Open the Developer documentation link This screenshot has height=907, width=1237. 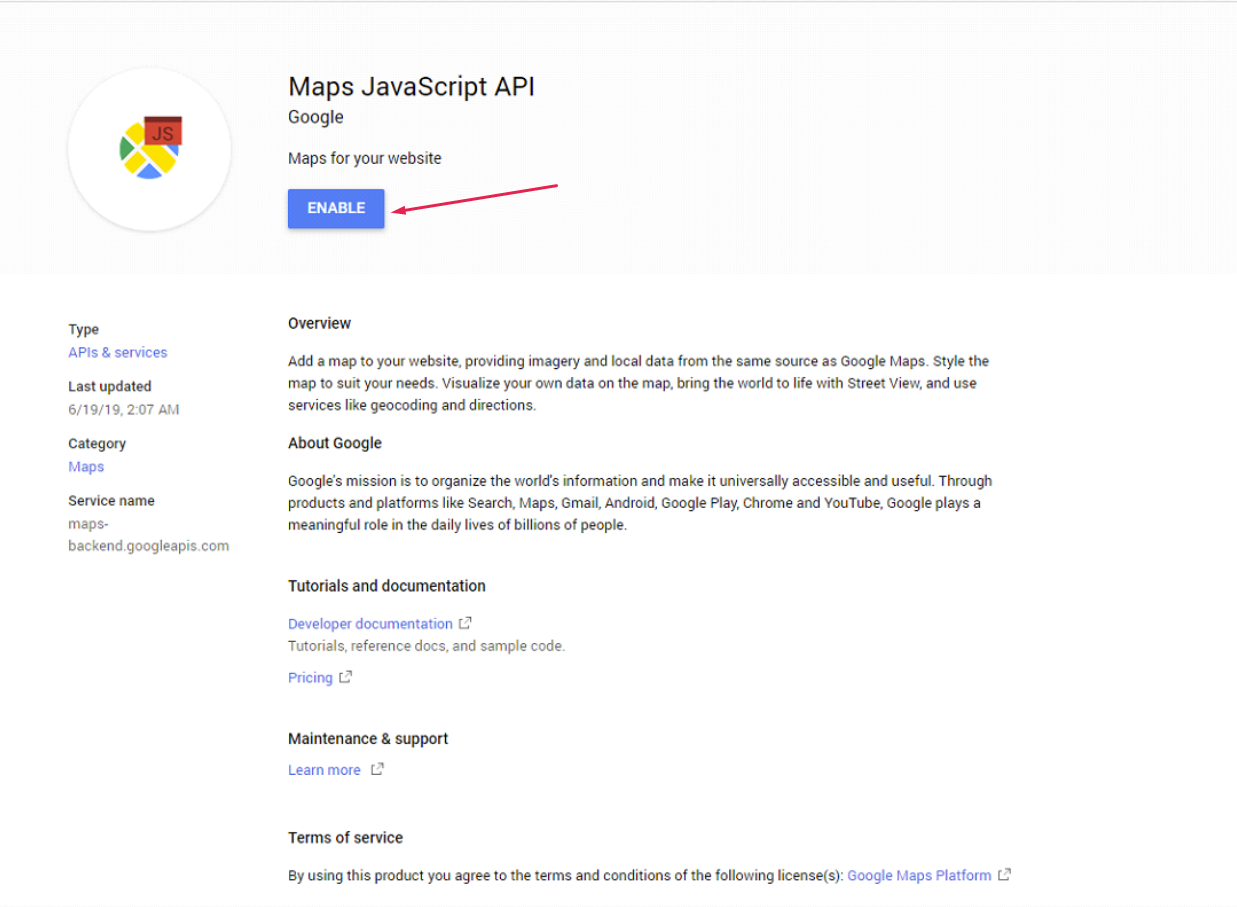(x=370, y=624)
